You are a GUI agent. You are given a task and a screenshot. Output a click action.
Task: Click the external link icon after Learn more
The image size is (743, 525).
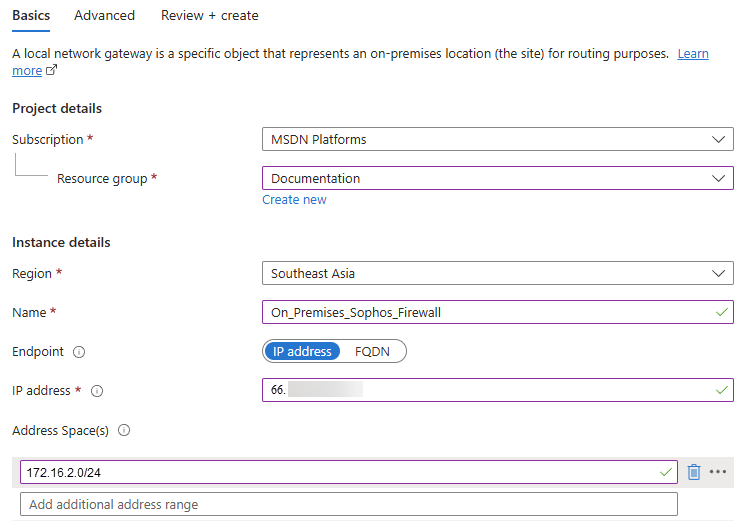click(52, 71)
